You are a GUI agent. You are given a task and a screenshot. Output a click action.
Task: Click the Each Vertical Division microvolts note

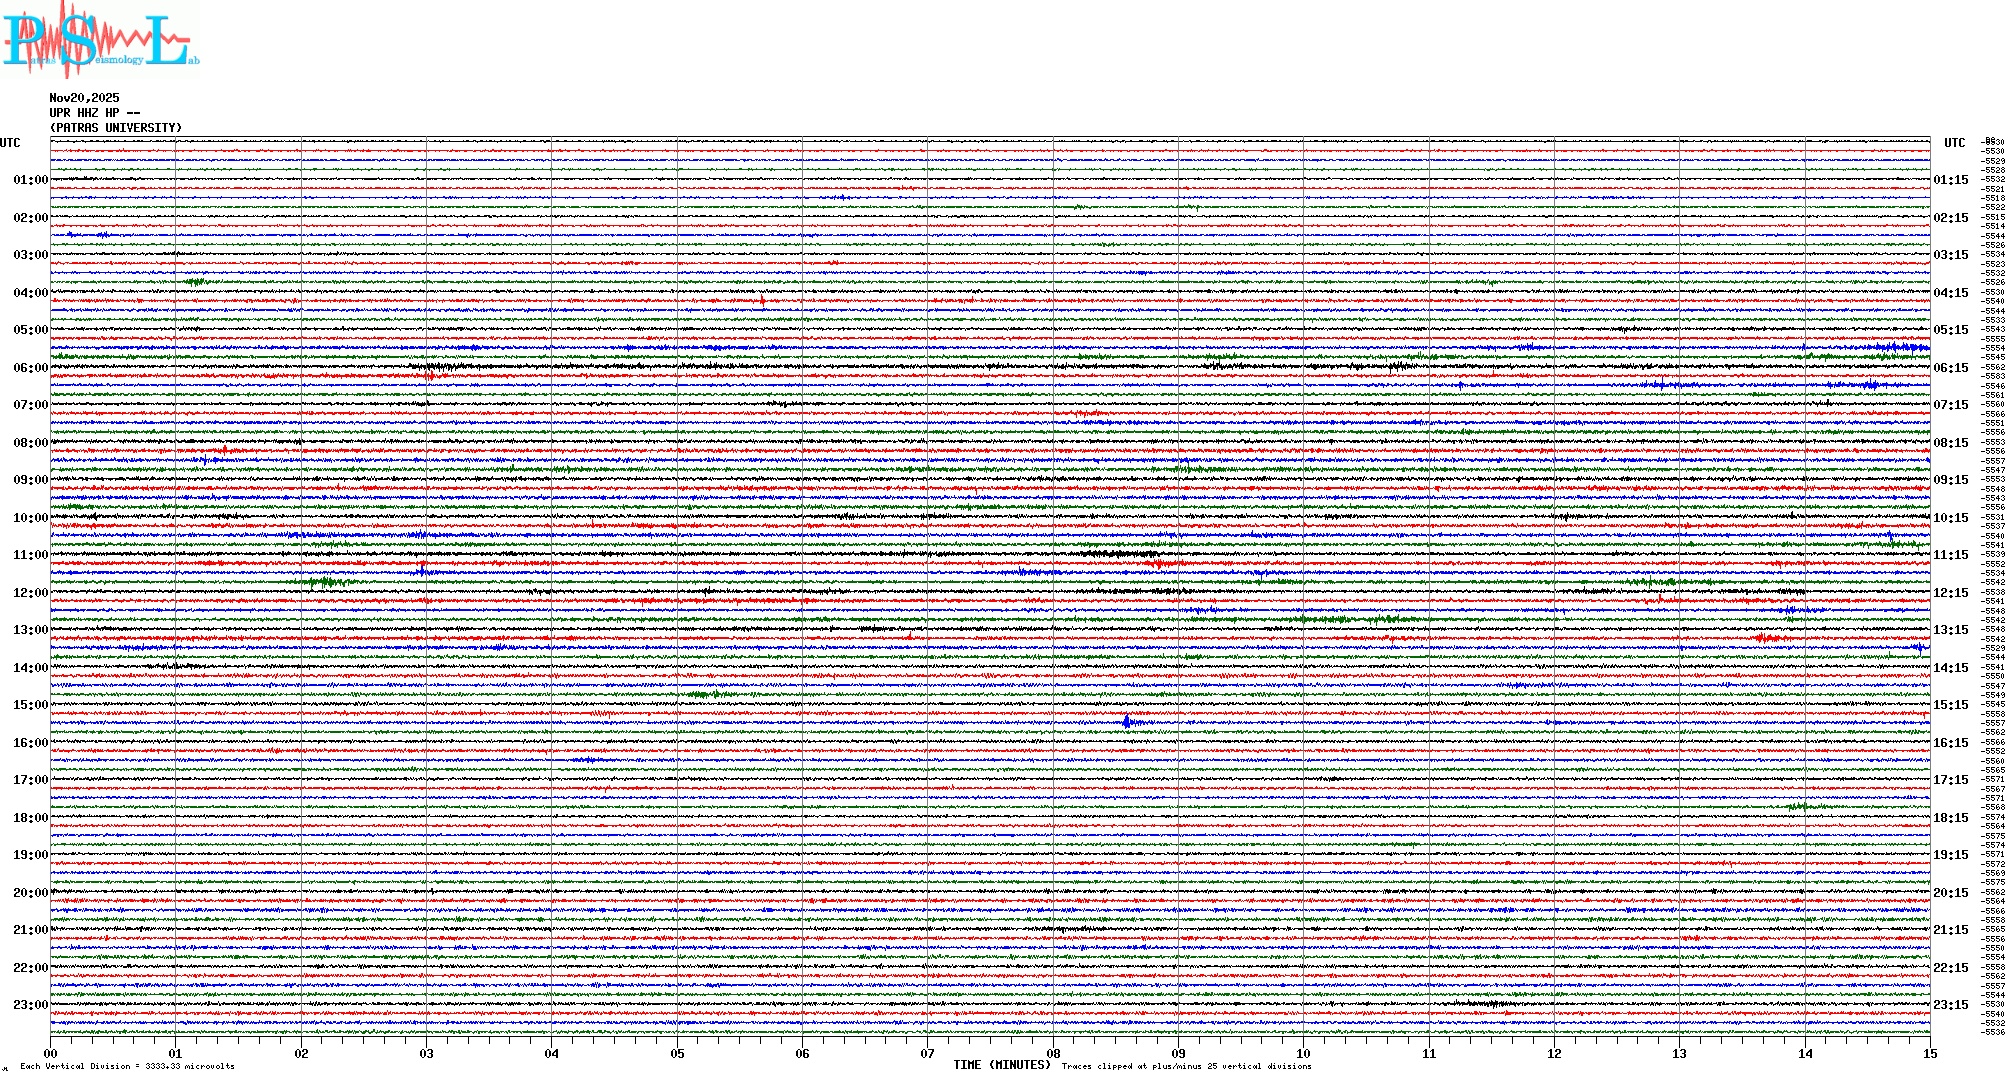tap(127, 1066)
